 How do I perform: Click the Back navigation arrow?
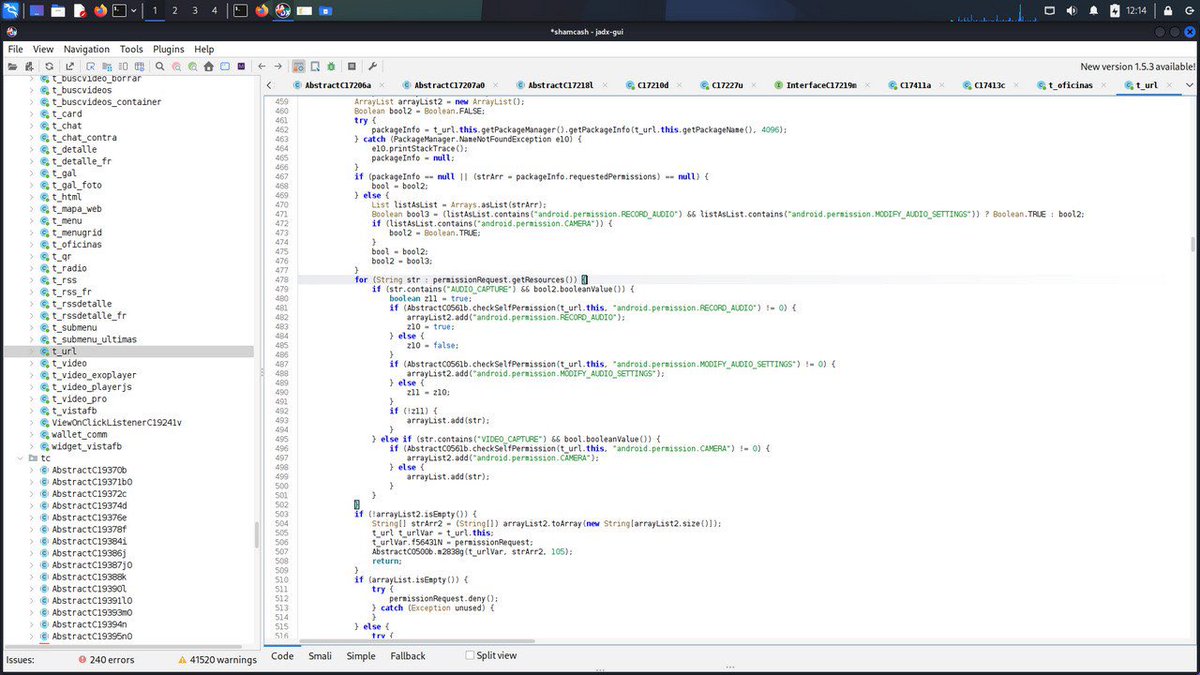click(x=261, y=66)
